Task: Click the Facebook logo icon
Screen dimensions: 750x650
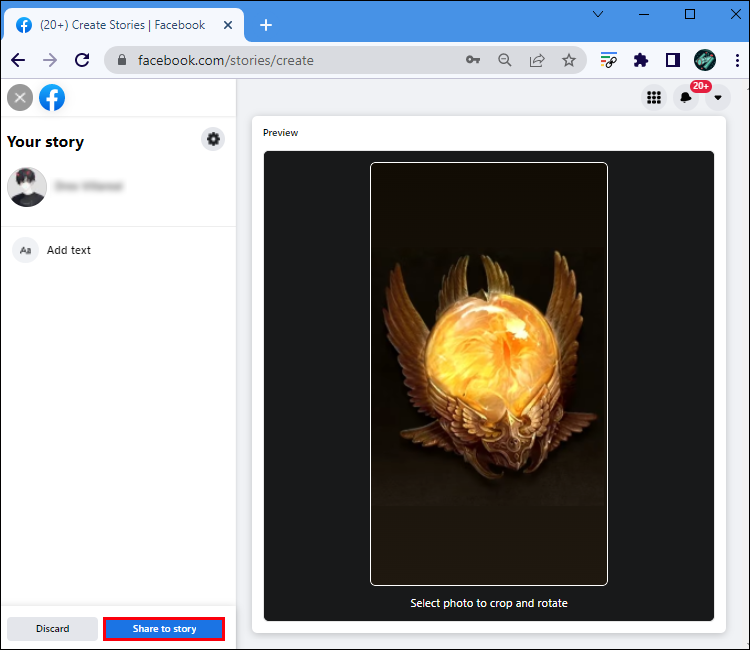Action: point(52,97)
